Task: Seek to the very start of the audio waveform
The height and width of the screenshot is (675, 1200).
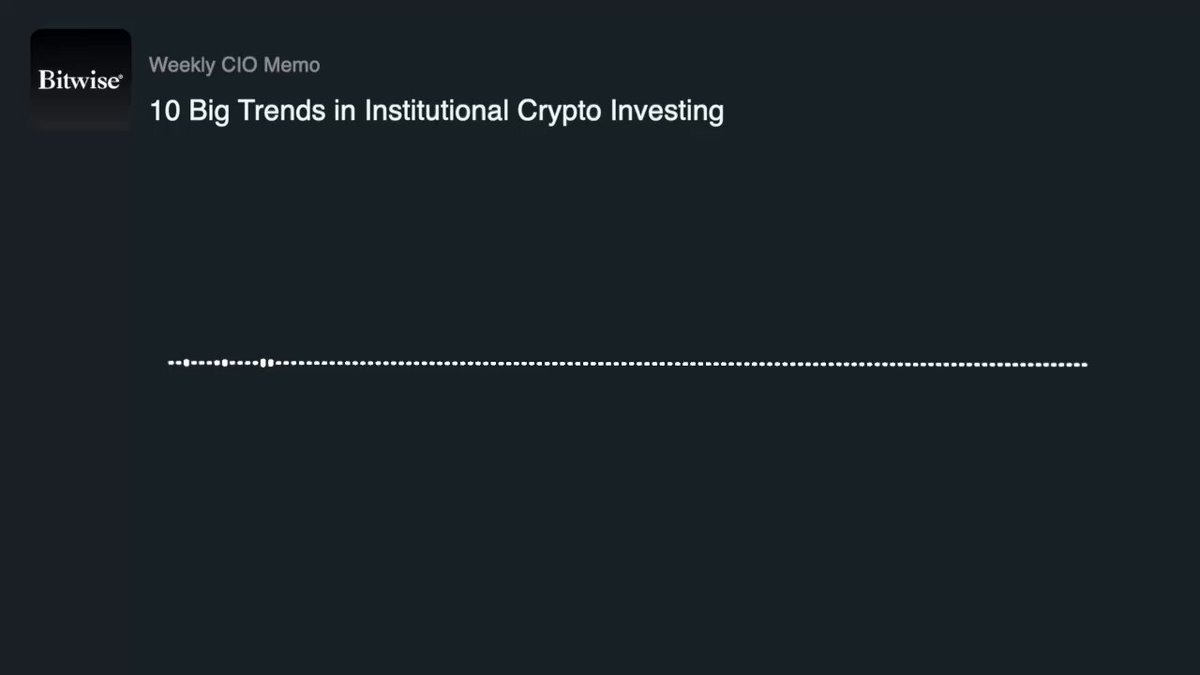Action: [170, 363]
